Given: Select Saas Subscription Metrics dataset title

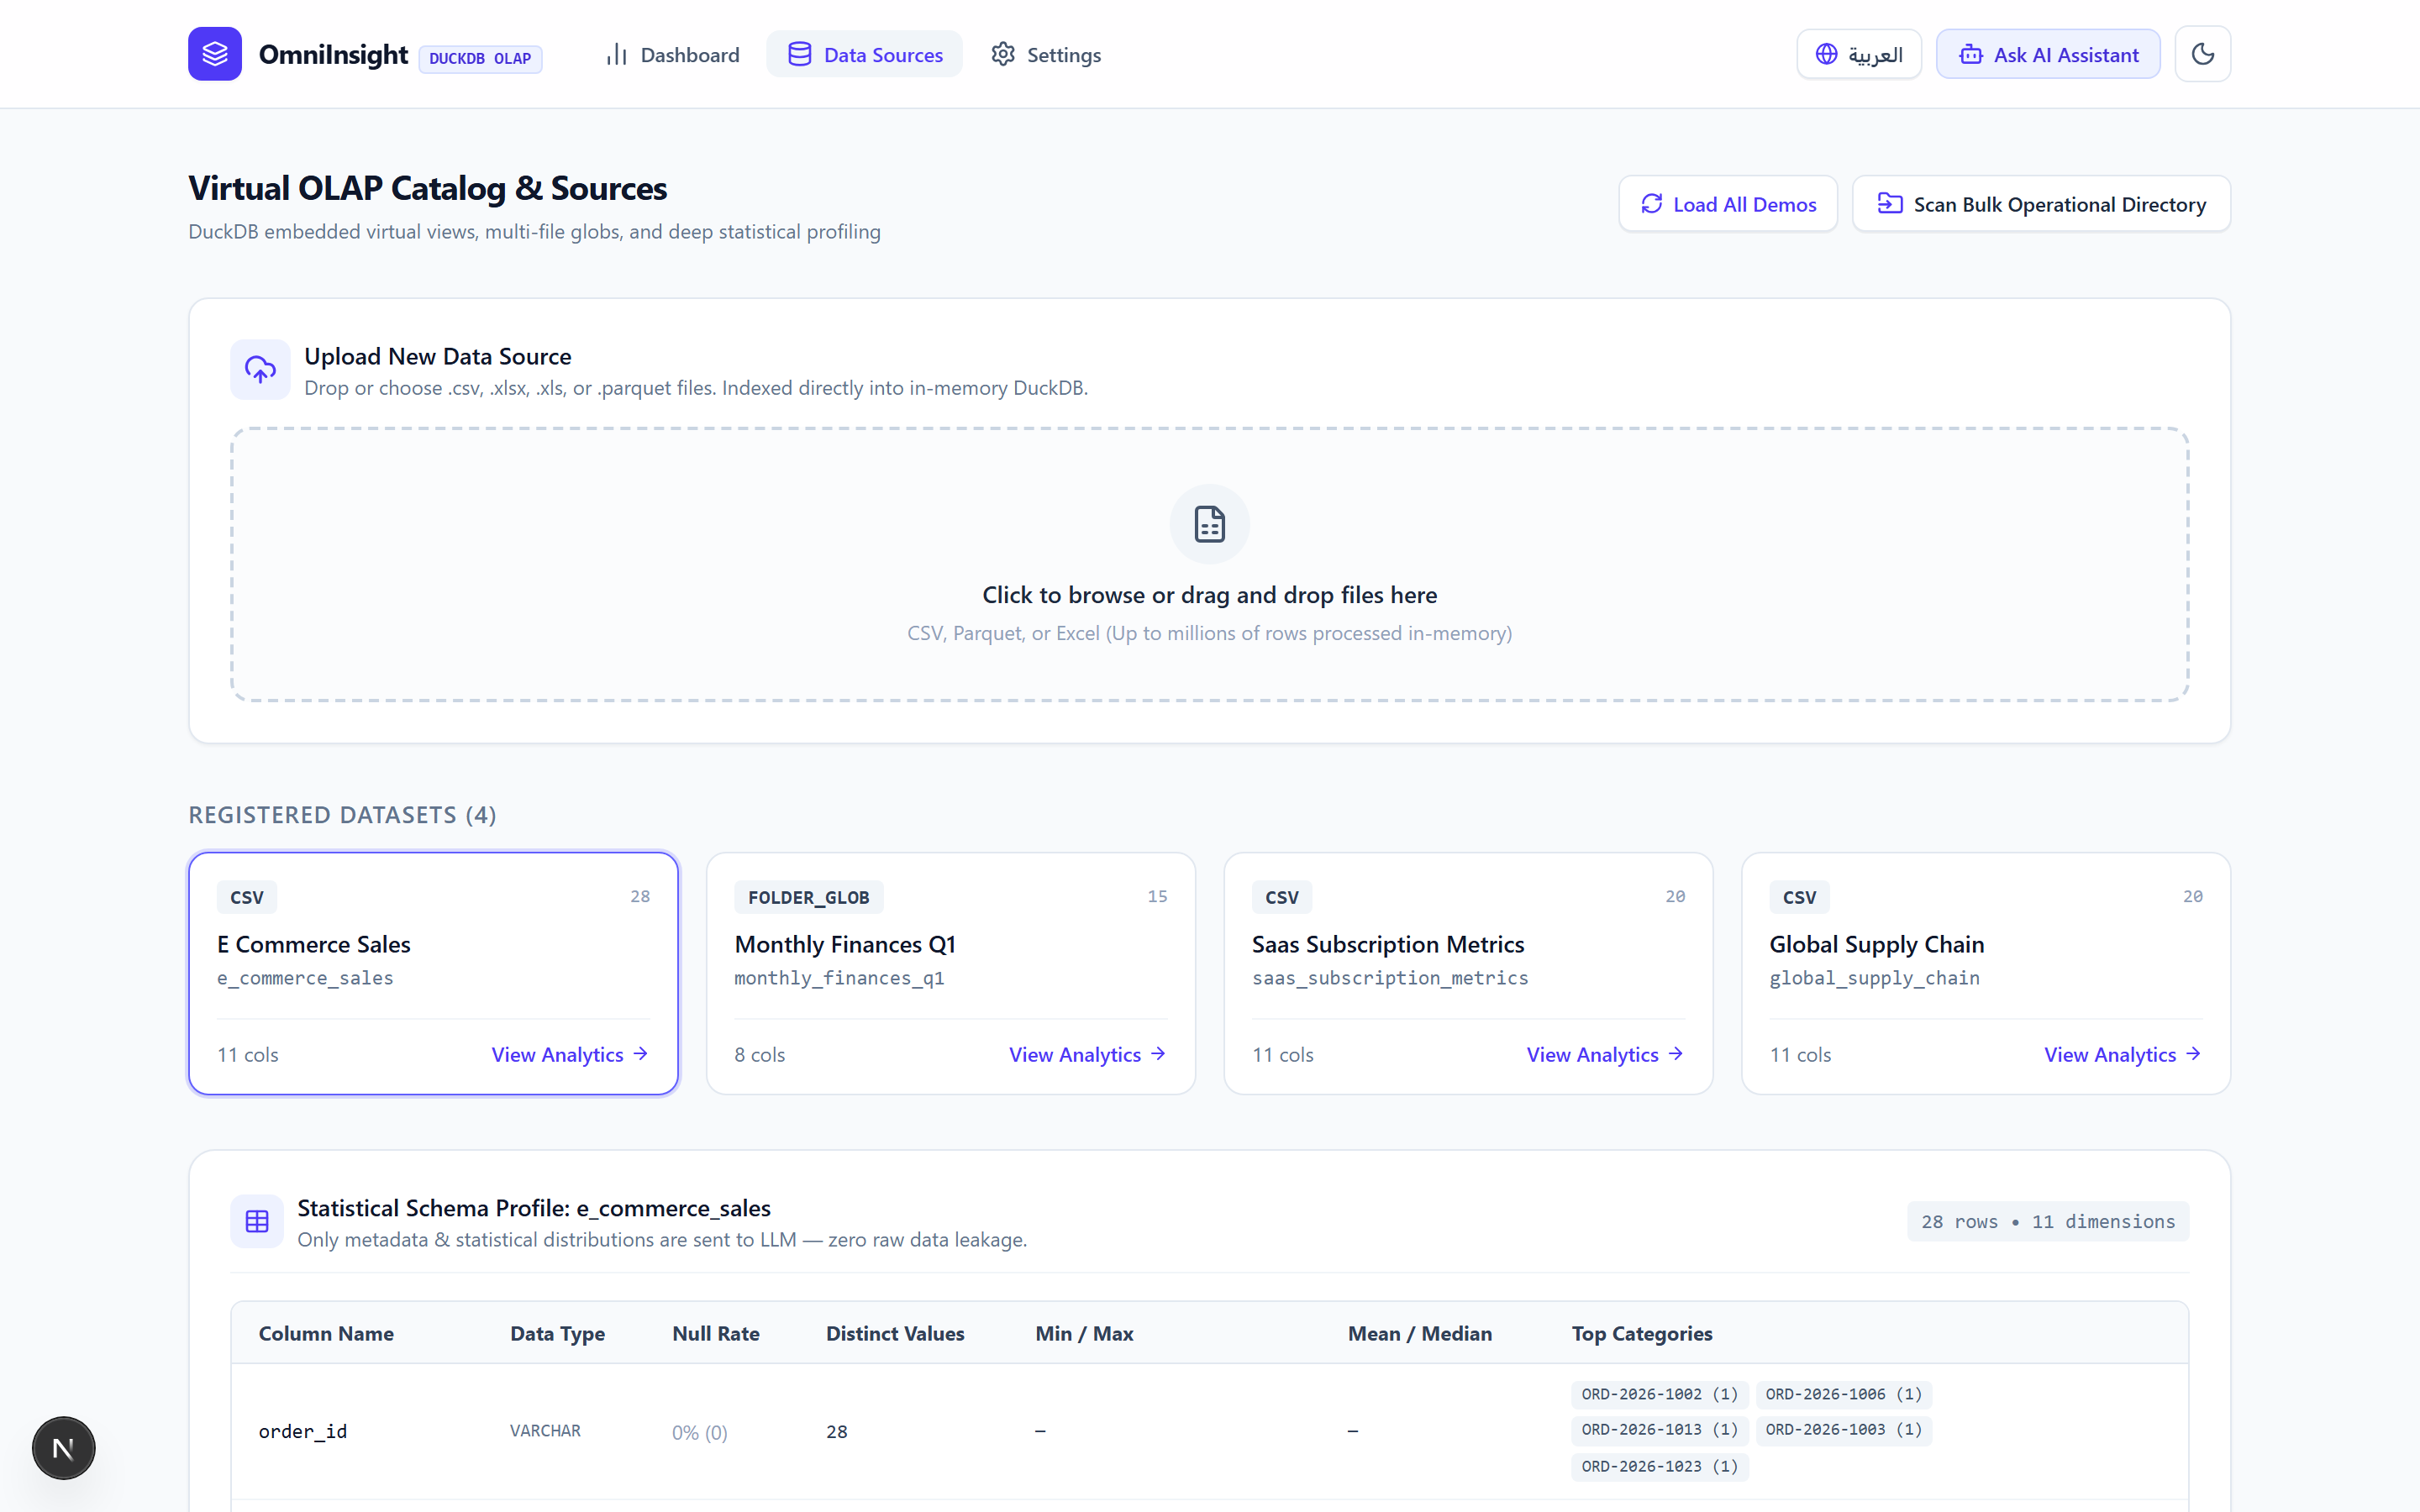Looking at the screenshot, I should [1388, 944].
